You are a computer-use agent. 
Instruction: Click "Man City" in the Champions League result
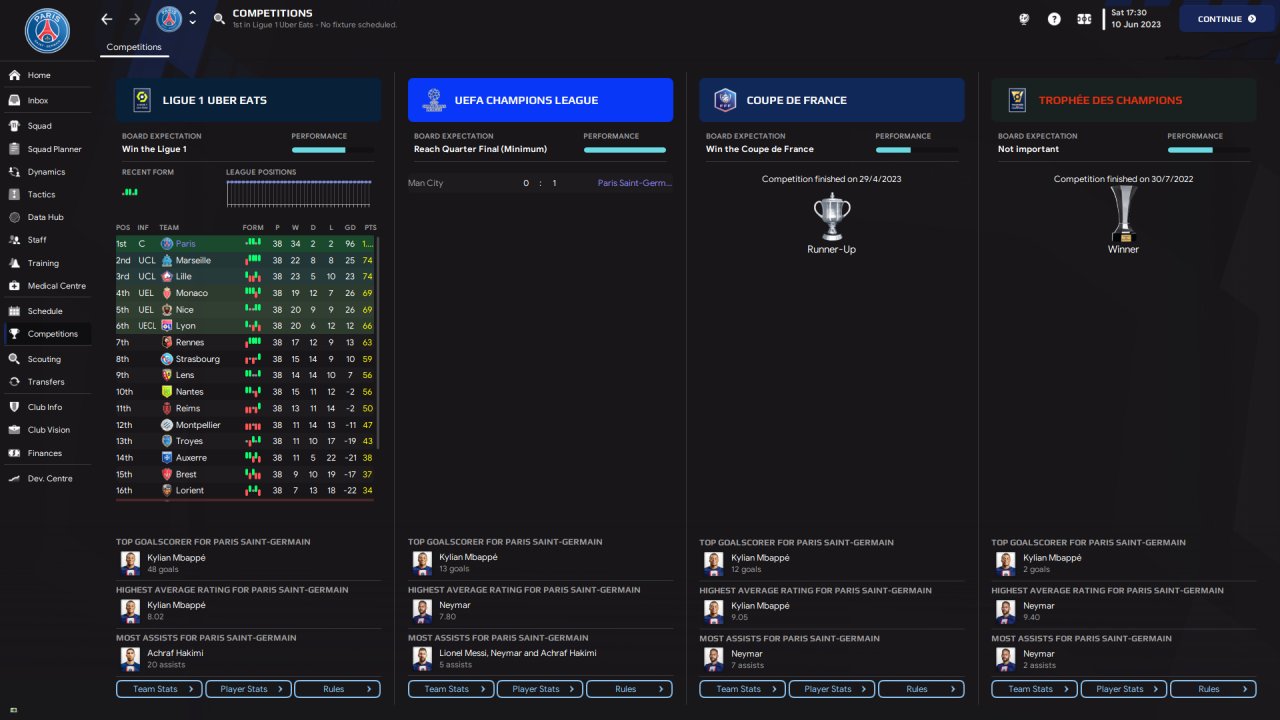(x=426, y=183)
